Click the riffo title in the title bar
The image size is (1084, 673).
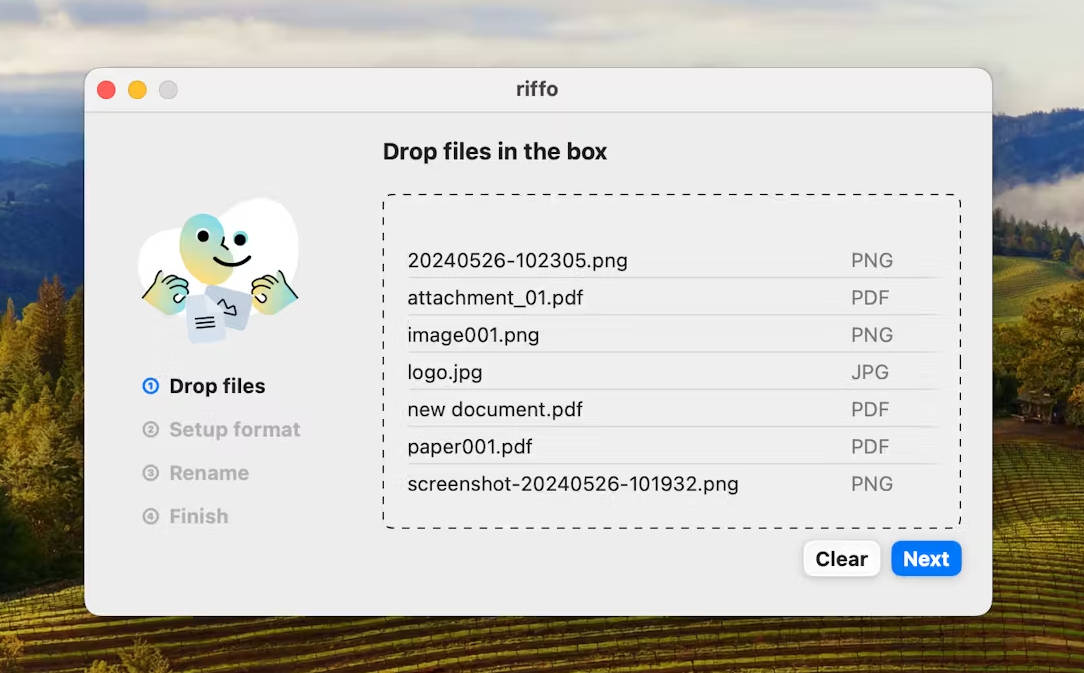(537, 89)
